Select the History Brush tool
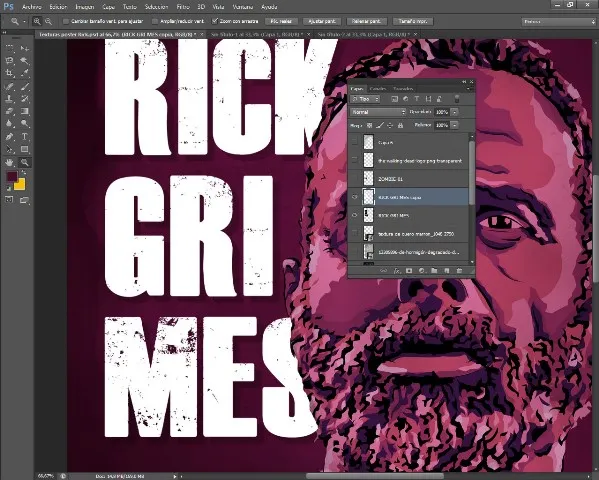The image size is (599, 480). click(24, 99)
